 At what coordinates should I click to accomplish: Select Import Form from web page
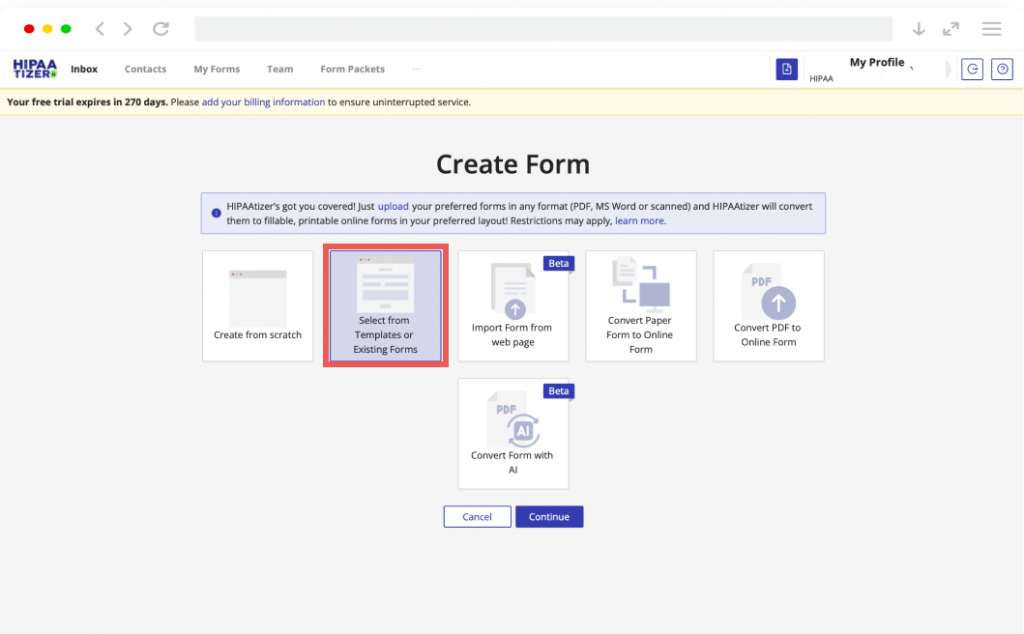point(513,305)
